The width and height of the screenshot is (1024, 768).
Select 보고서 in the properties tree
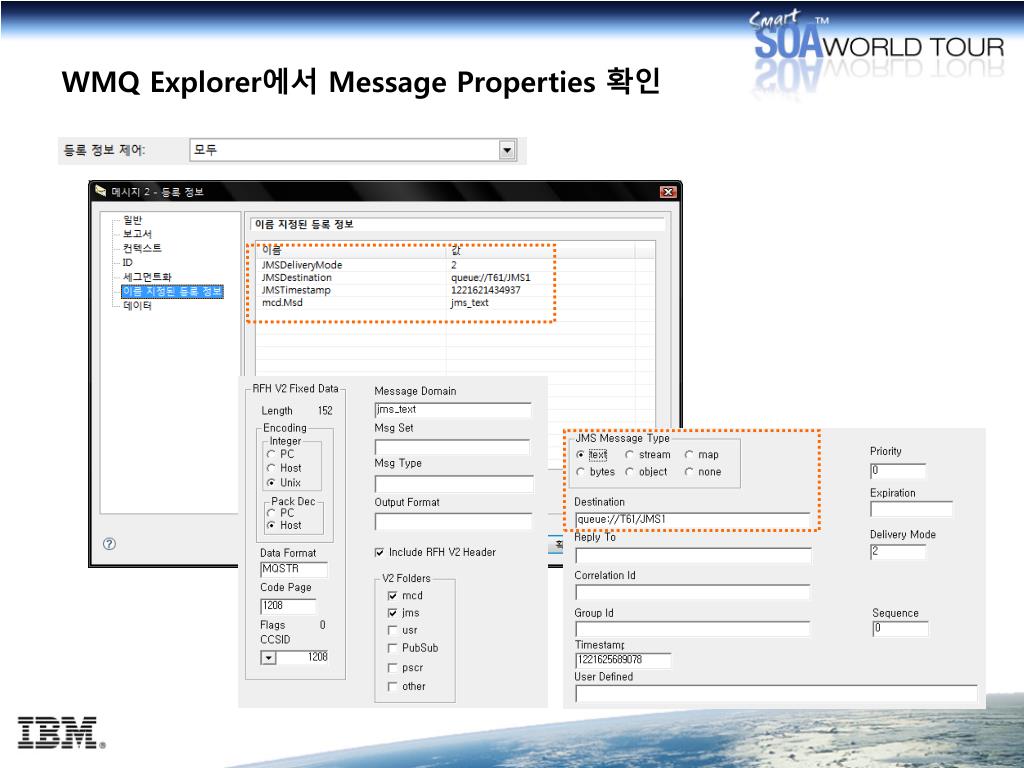click(x=137, y=234)
